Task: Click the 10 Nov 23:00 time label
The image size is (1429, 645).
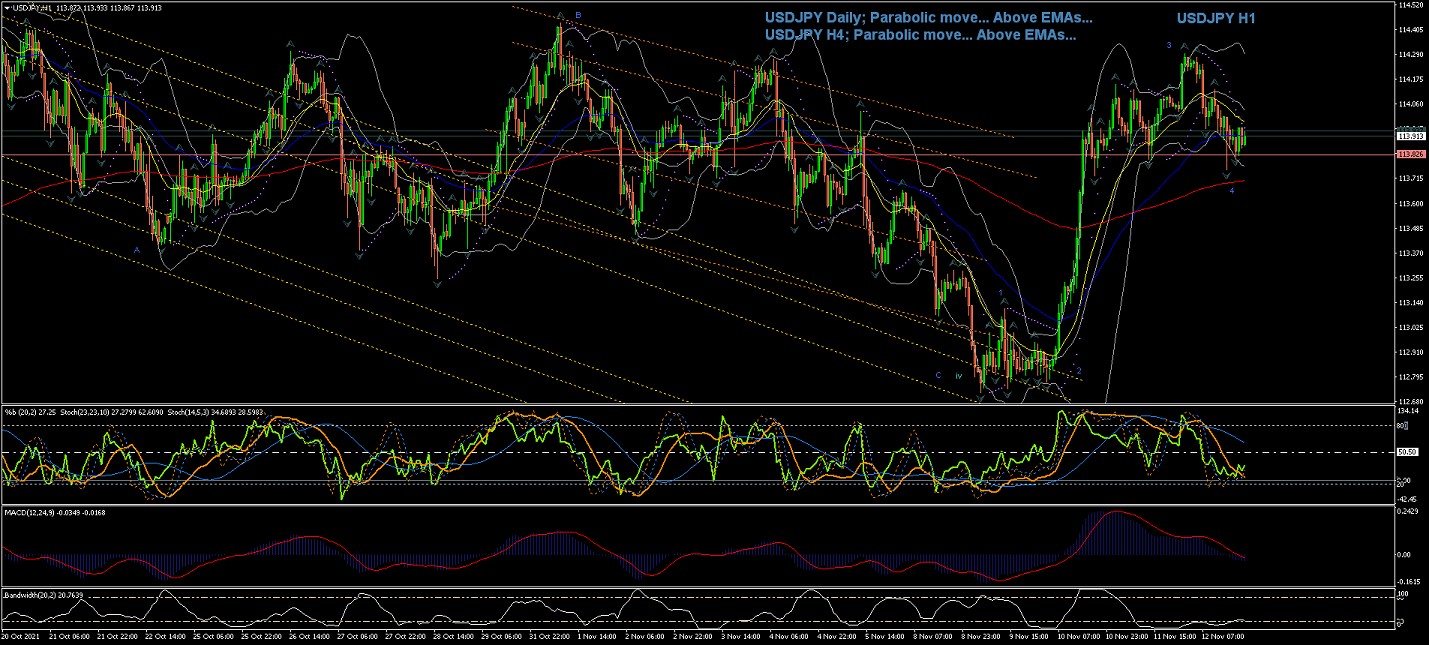Action: (x=1128, y=635)
